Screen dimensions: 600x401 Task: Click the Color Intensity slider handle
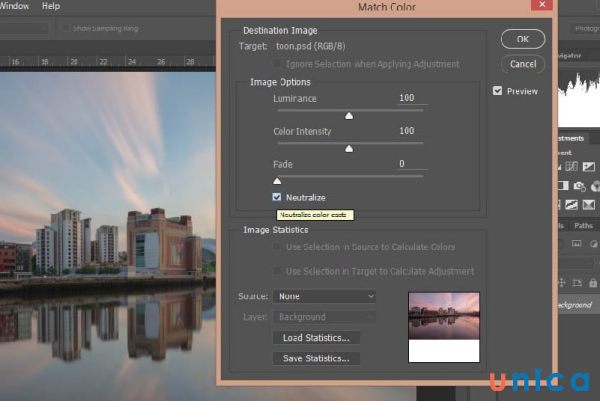coord(349,148)
